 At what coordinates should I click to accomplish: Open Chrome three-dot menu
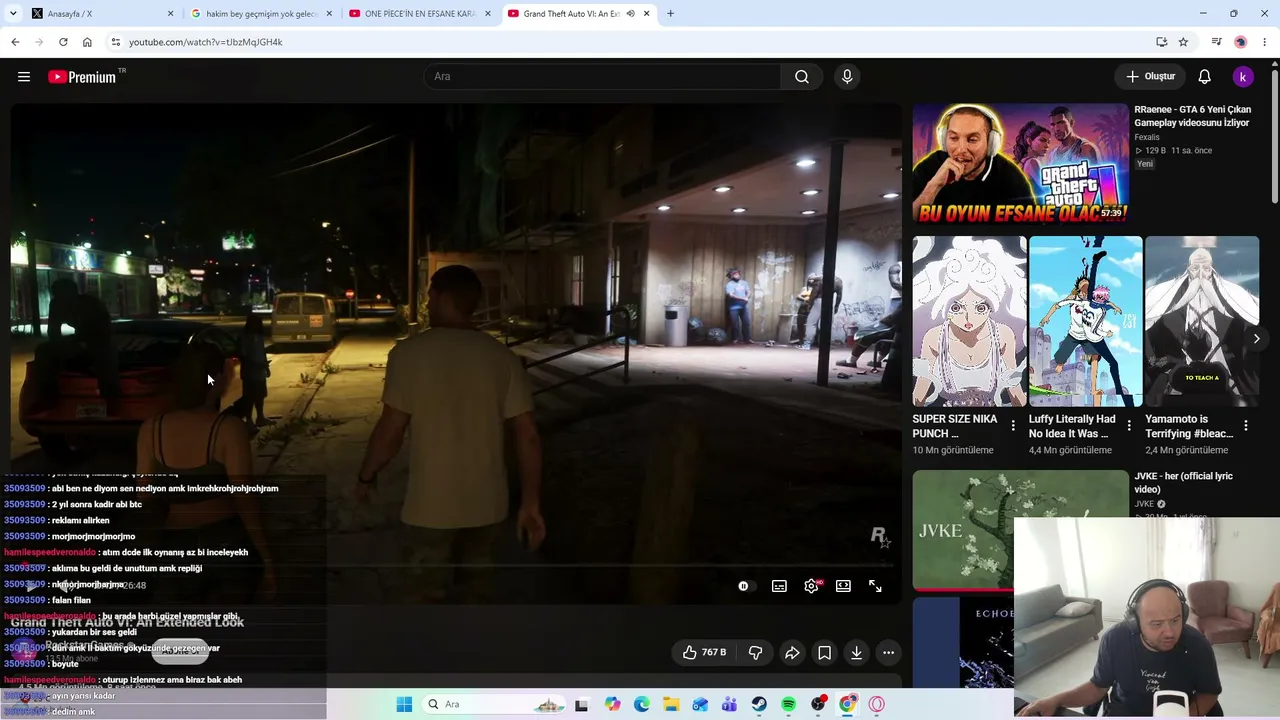(1265, 42)
